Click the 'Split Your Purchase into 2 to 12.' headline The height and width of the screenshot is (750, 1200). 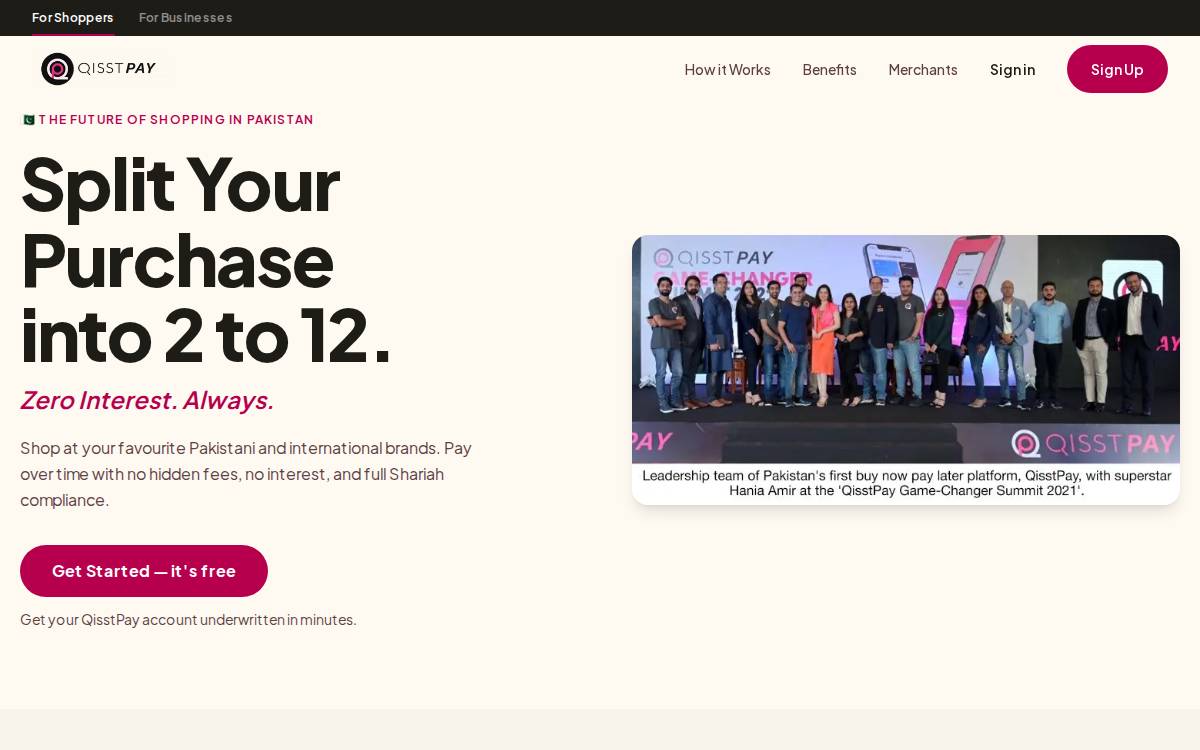(205, 260)
